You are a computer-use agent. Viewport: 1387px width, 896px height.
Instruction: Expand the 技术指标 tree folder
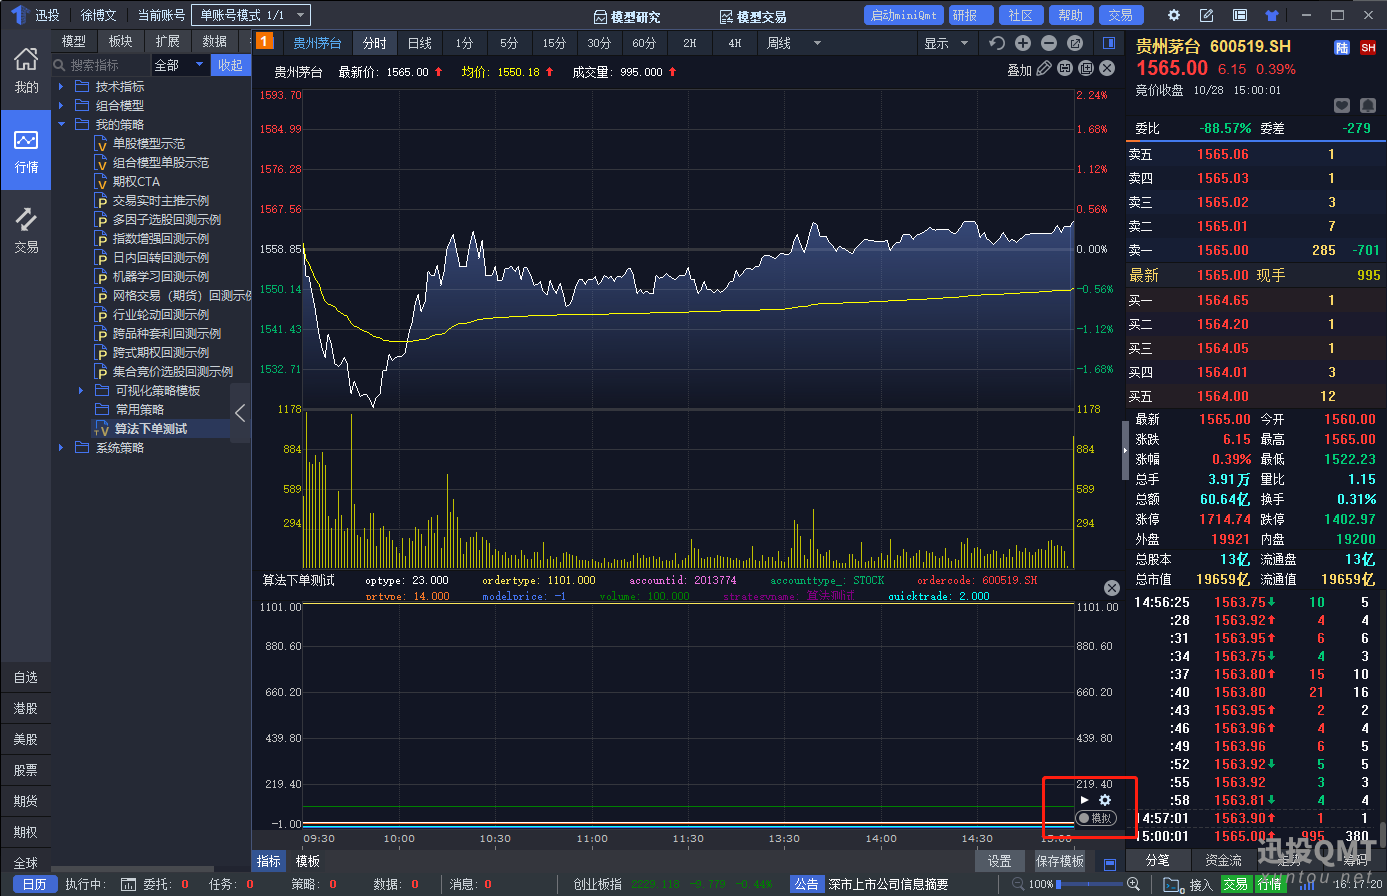pyautogui.click(x=62, y=87)
